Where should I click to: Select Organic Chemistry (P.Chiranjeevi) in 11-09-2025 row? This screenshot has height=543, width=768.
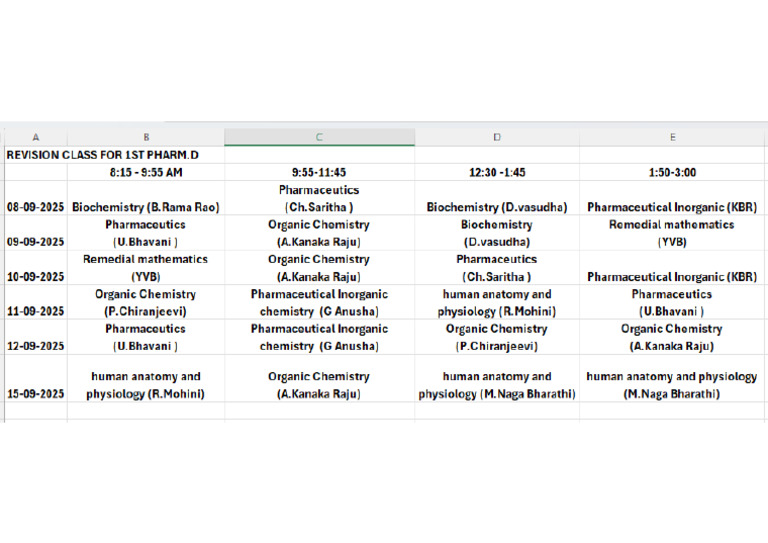(x=146, y=302)
